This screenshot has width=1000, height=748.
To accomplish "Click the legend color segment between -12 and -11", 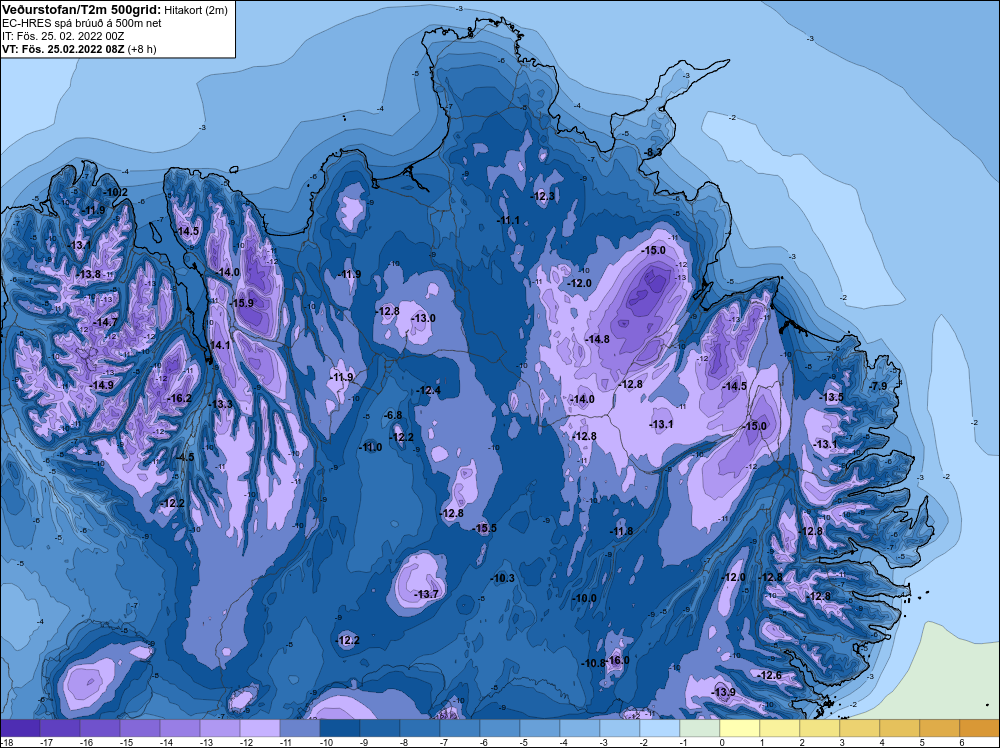I will pos(260,728).
